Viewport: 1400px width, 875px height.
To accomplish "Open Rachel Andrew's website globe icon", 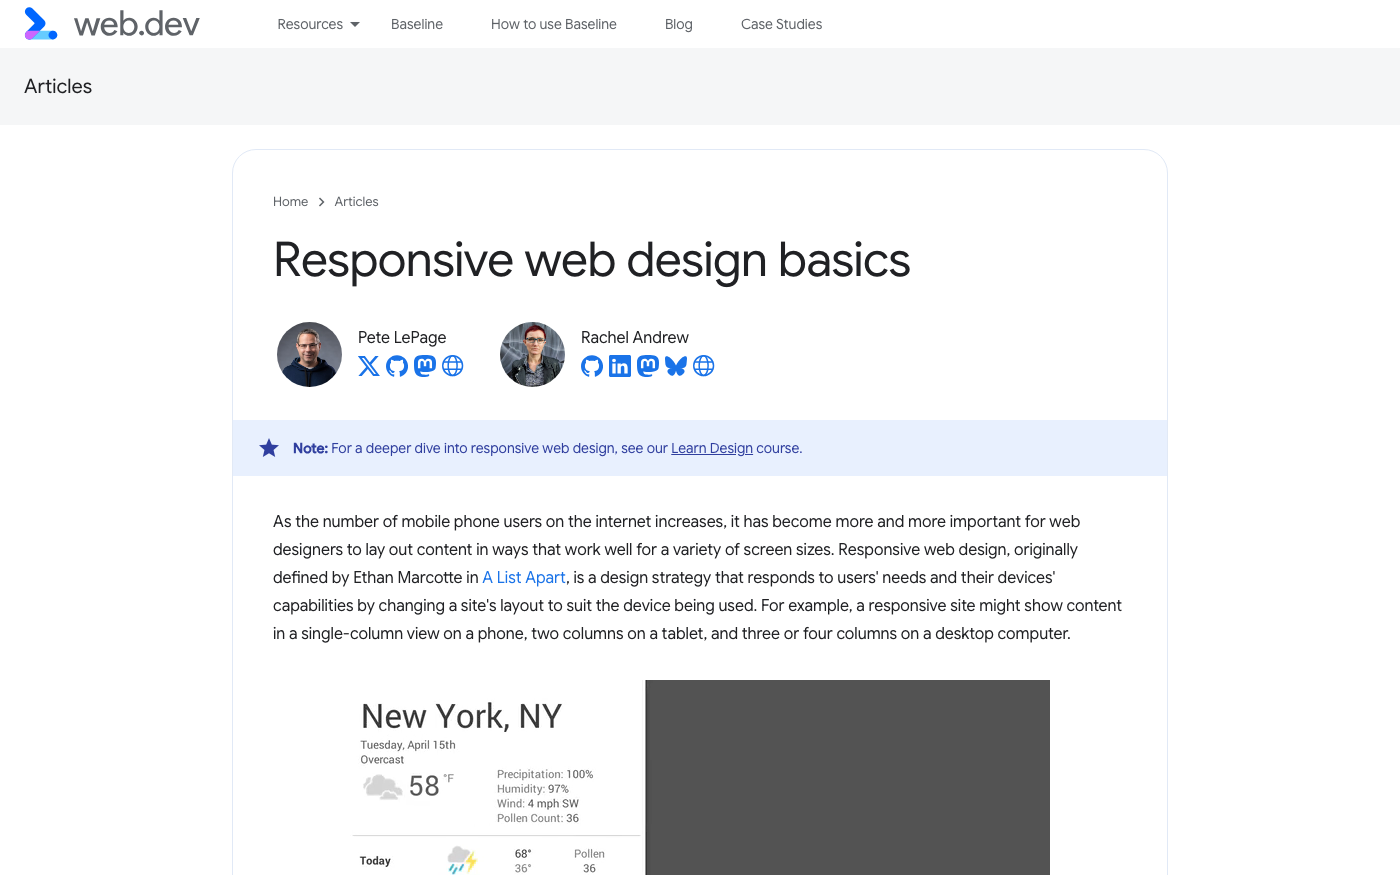I will [x=704, y=366].
